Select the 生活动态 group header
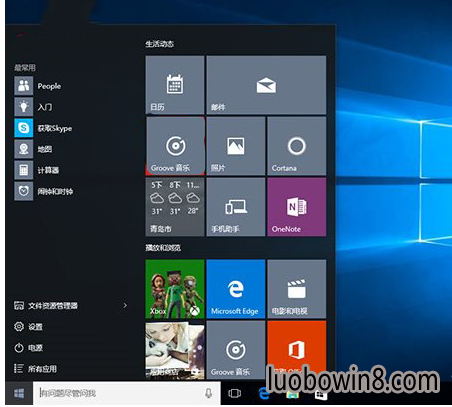This screenshot has height=407, width=452. [x=160, y=44]
